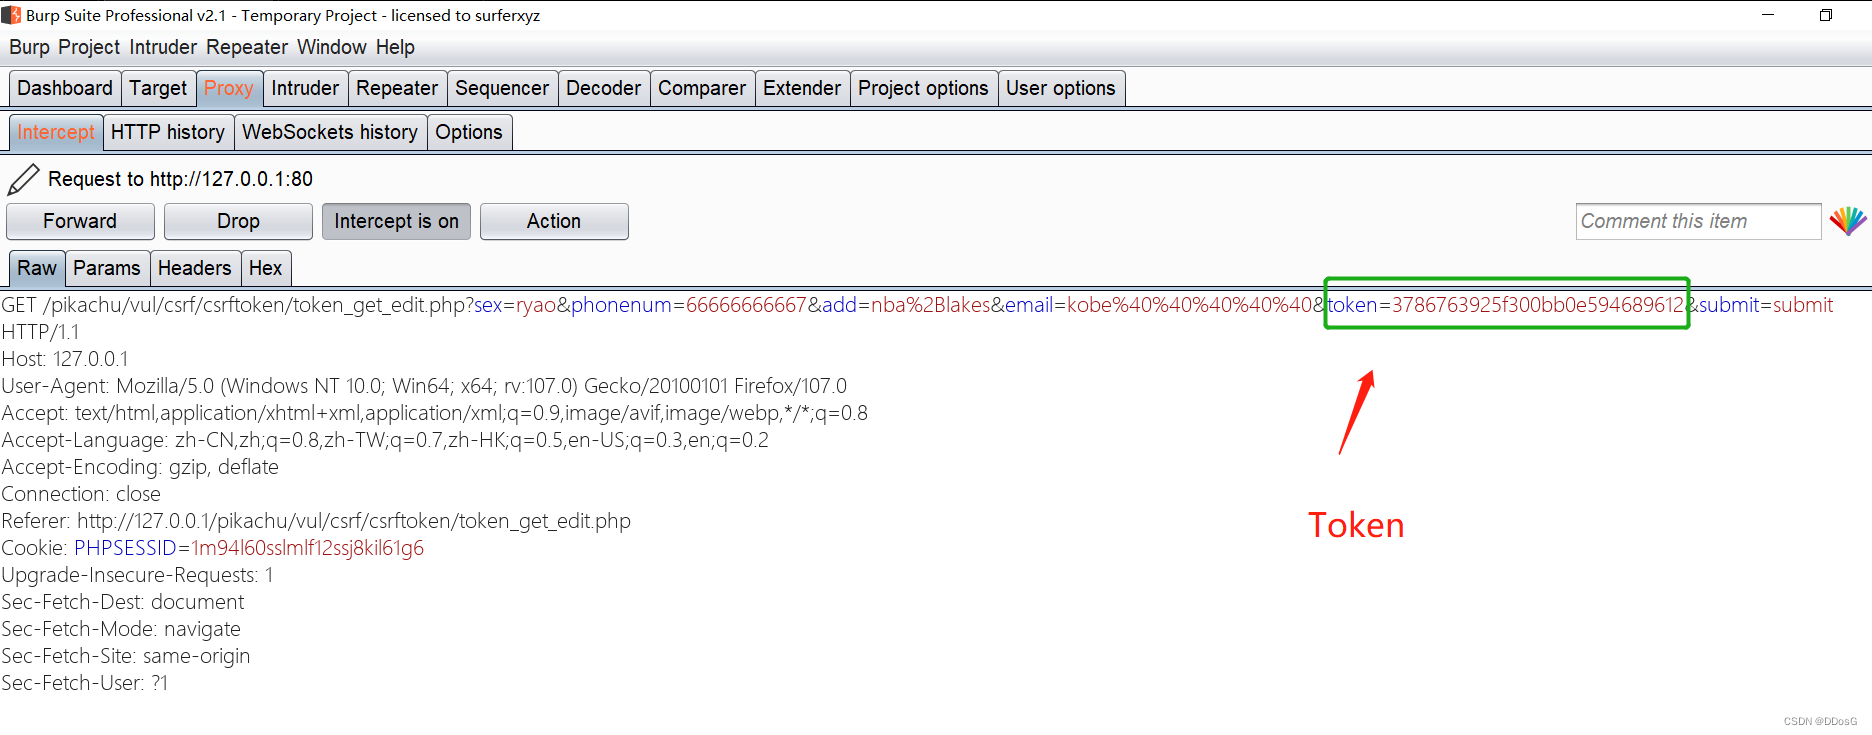Switch to the Params view tab
The width and height of the screenshot is (1872, 735).
[x=107, y=268]
